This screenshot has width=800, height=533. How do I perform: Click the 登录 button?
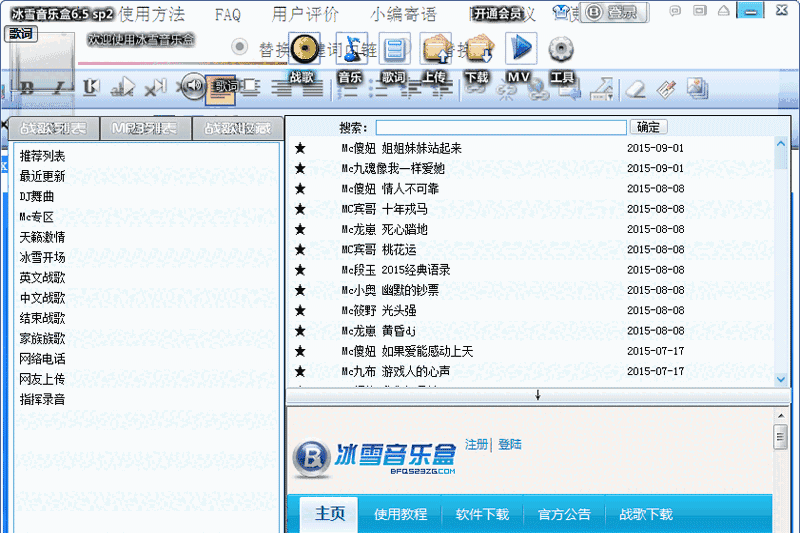615,12
